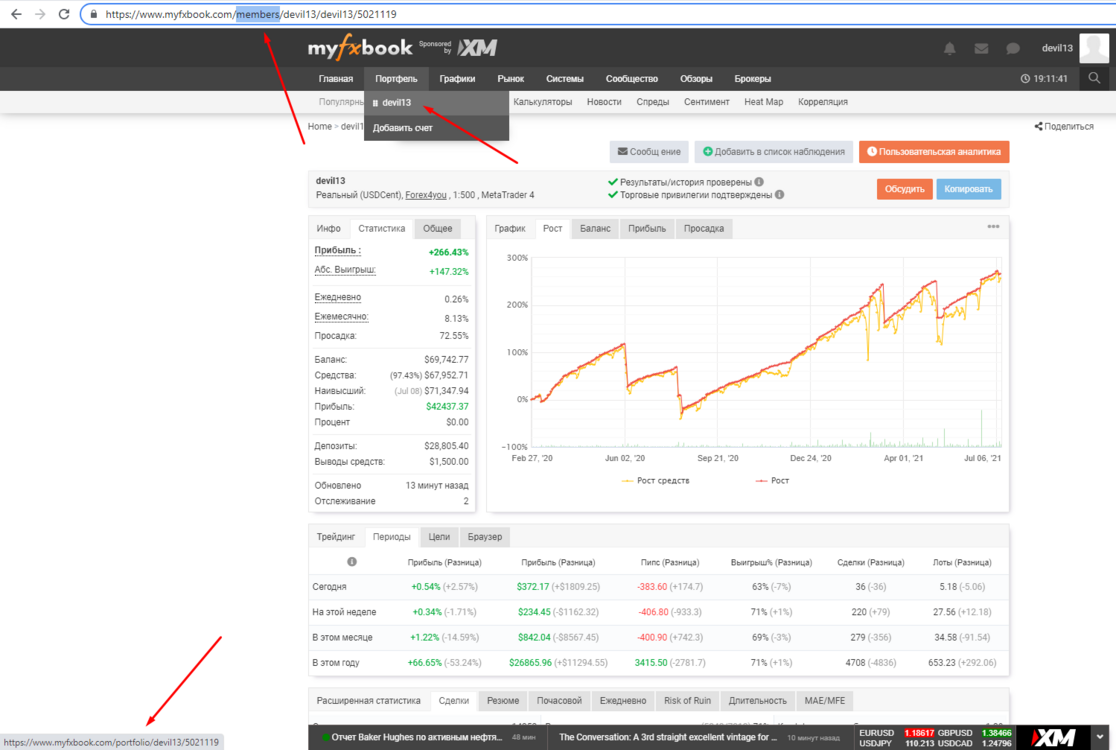
Task: Click the info icon in periods table header
Action: (352, 561)
